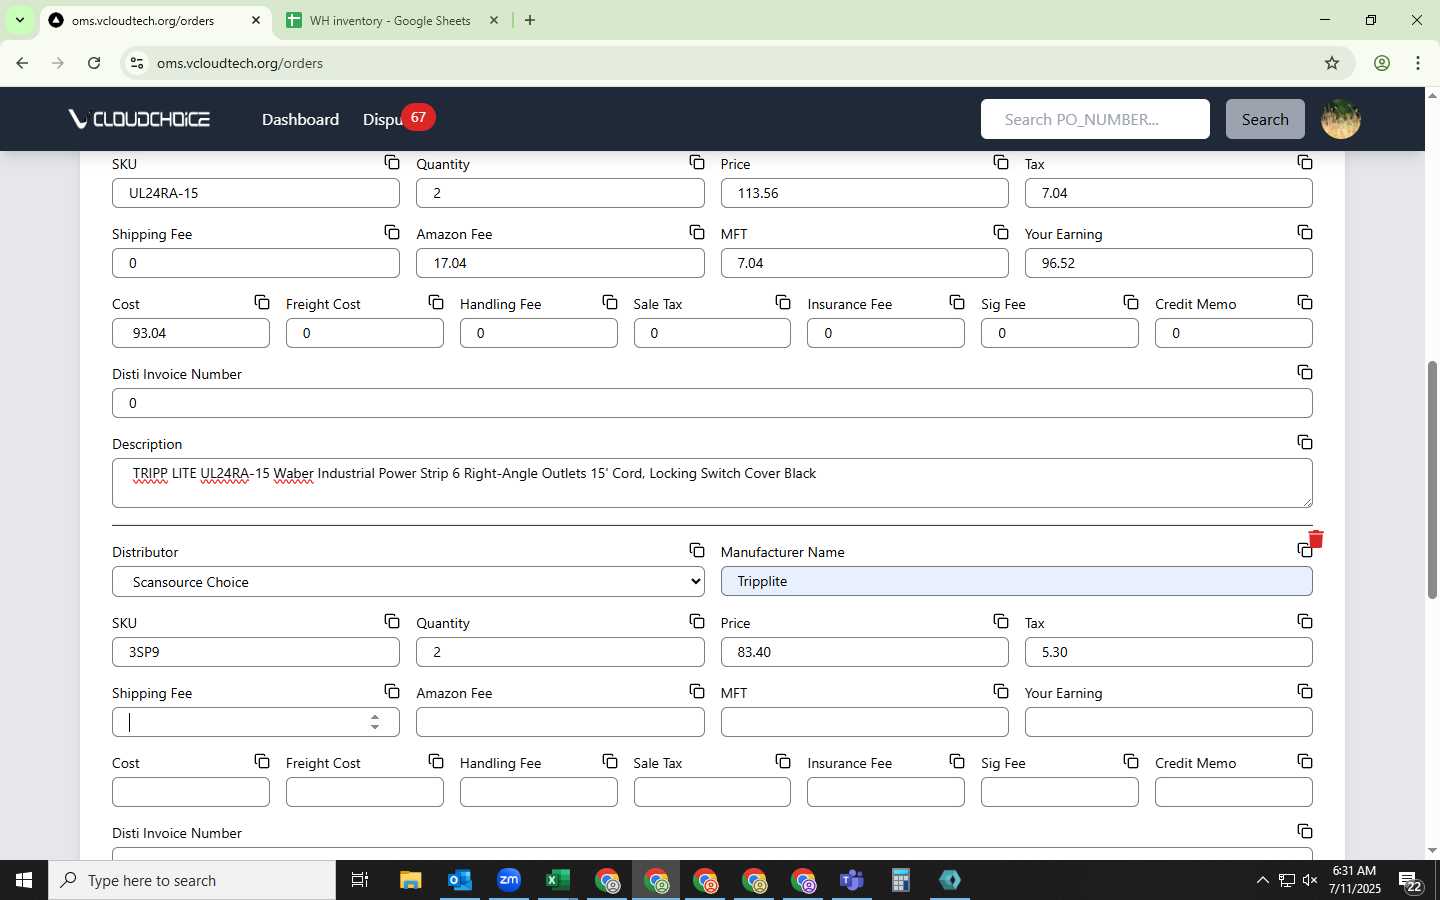The width and height of the screenshot is (1440, 900).
Task: Open Microsoft Teams from the taskbar
Action: [851, 881]
